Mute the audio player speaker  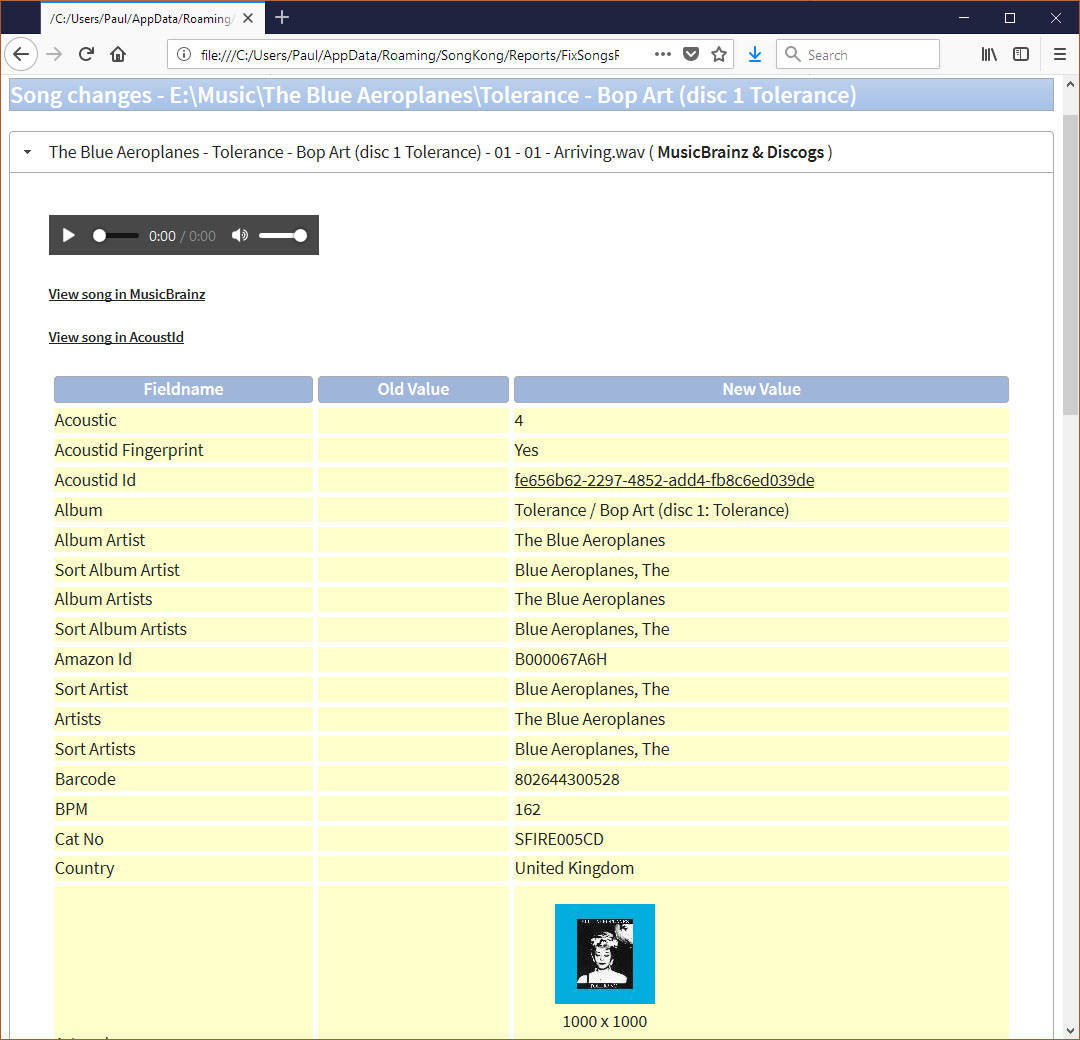pos(239,235)
